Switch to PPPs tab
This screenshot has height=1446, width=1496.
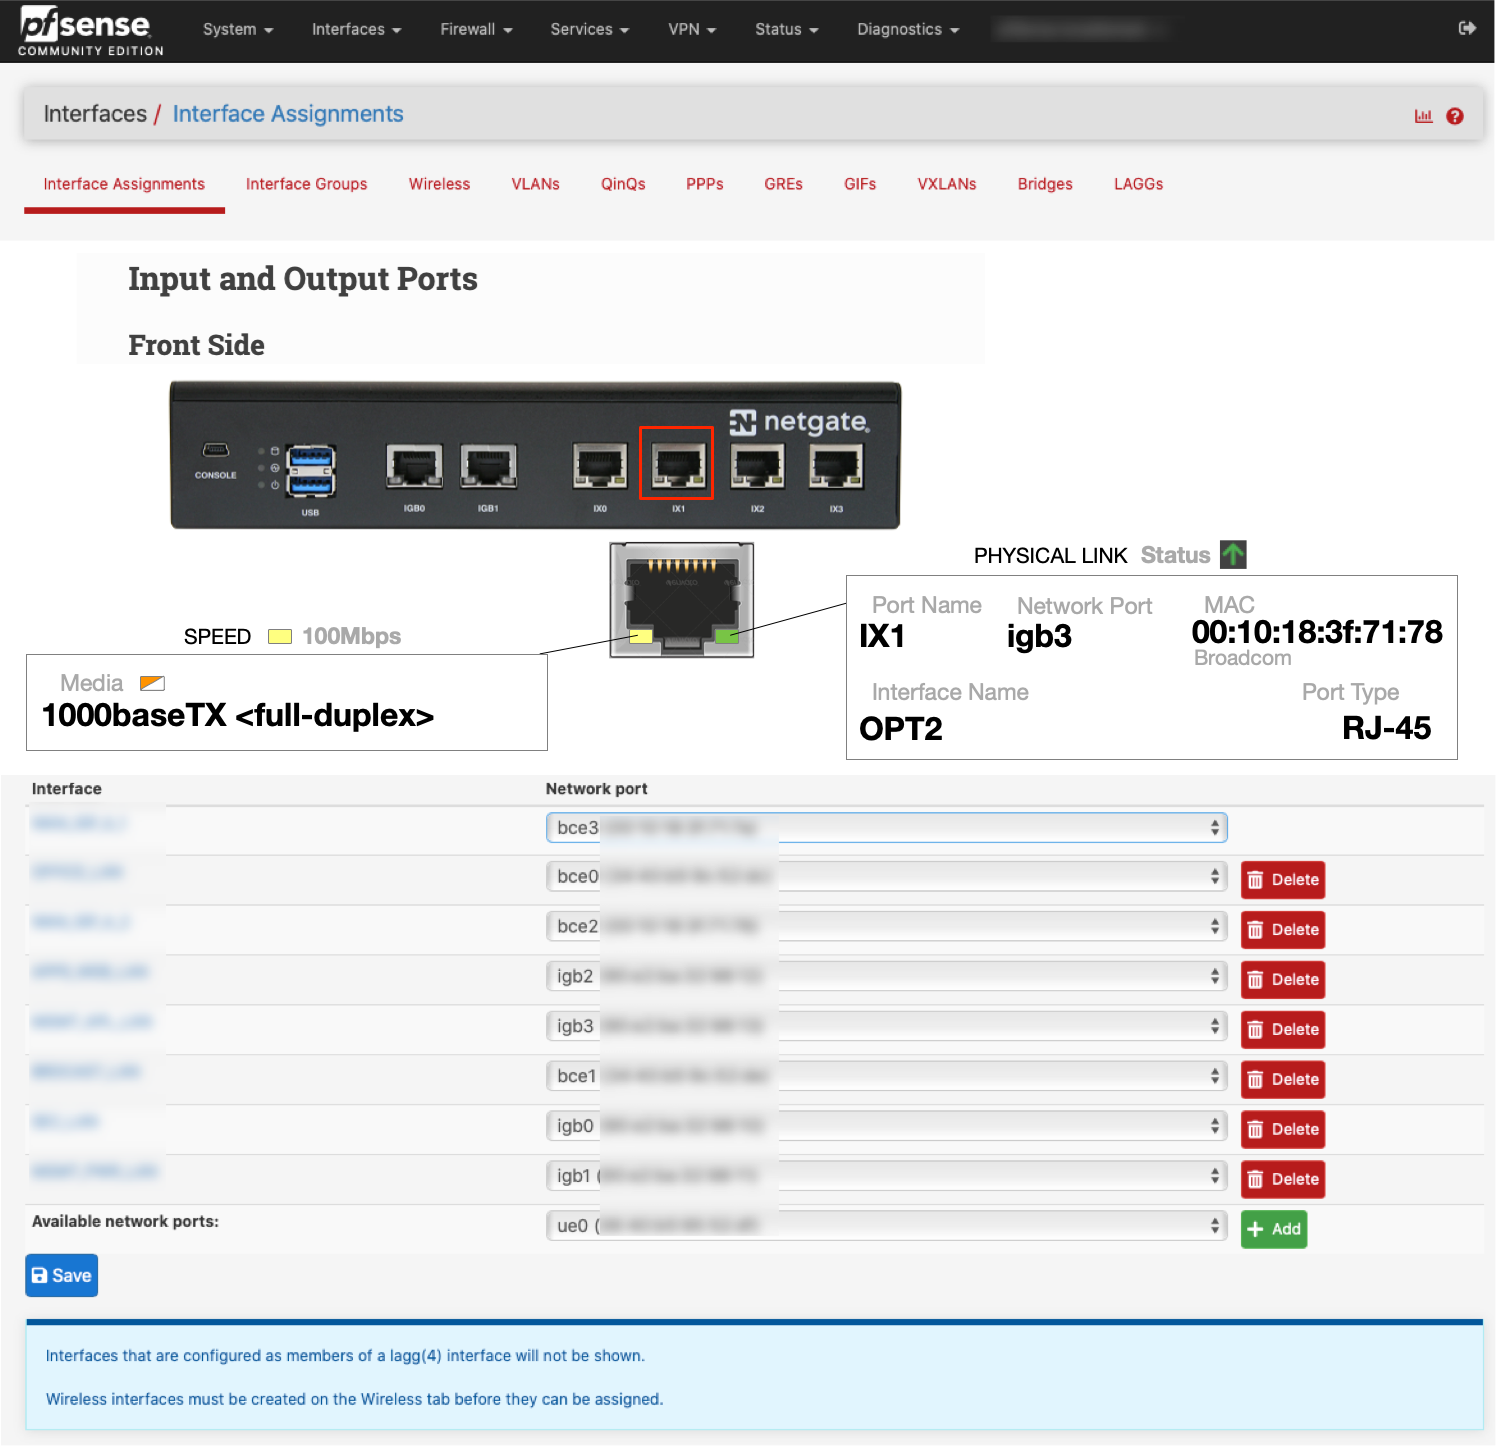[x=705, y=185]
